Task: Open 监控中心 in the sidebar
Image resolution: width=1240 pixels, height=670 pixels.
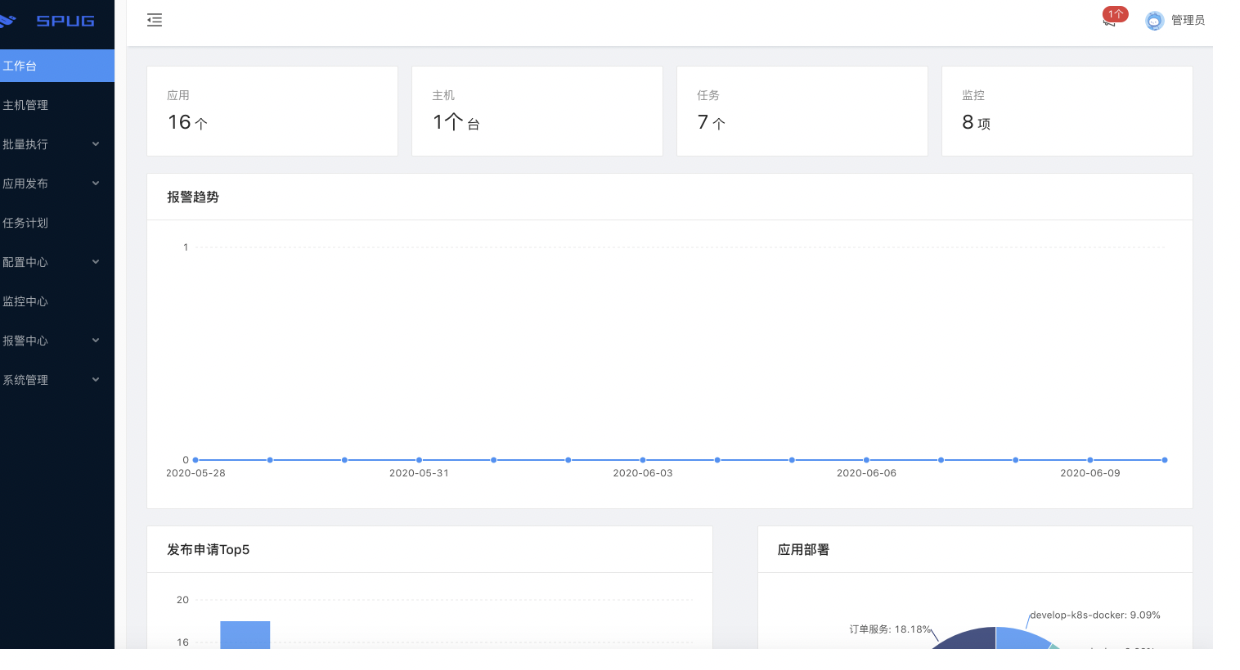Action: (57, 301)
